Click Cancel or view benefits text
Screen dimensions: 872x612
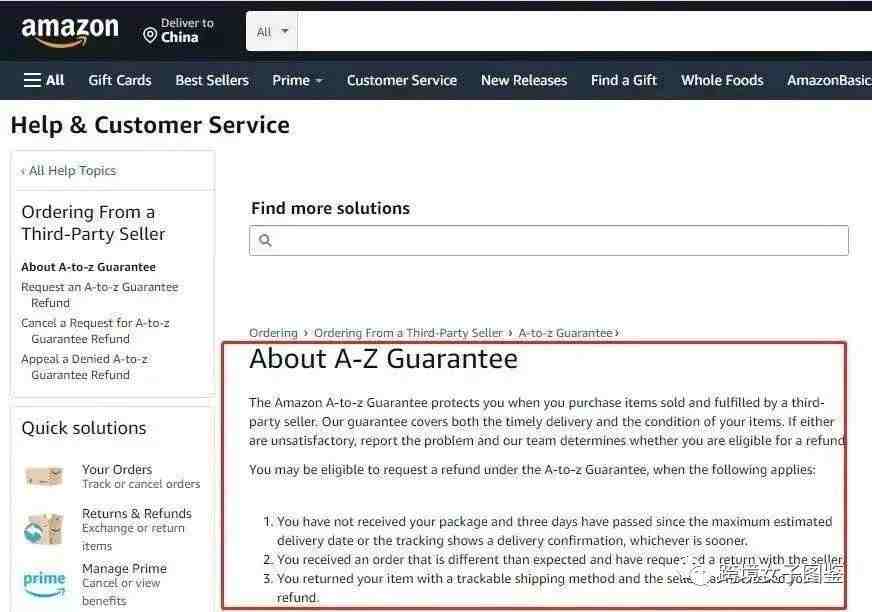pos(121,592)
